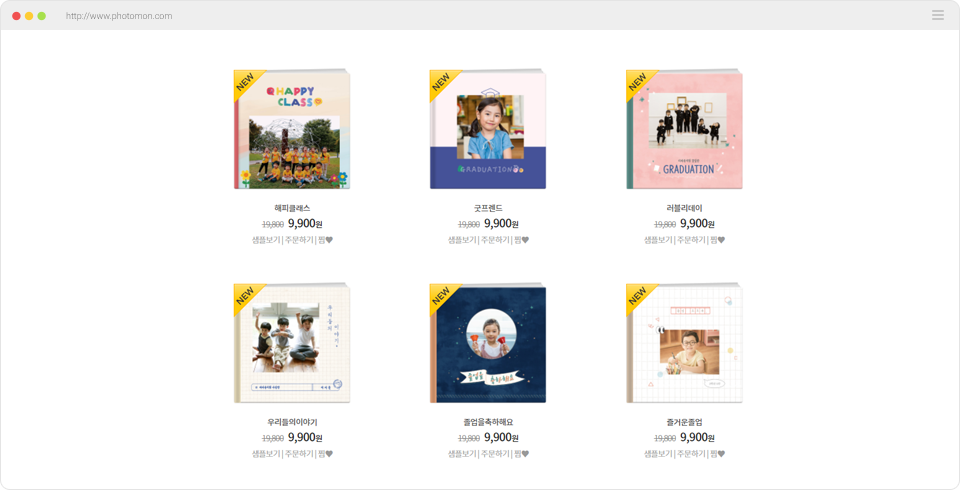Open the hamburger menu icon
The width and height of the screenshot is (960, 490).
[937, 15]
